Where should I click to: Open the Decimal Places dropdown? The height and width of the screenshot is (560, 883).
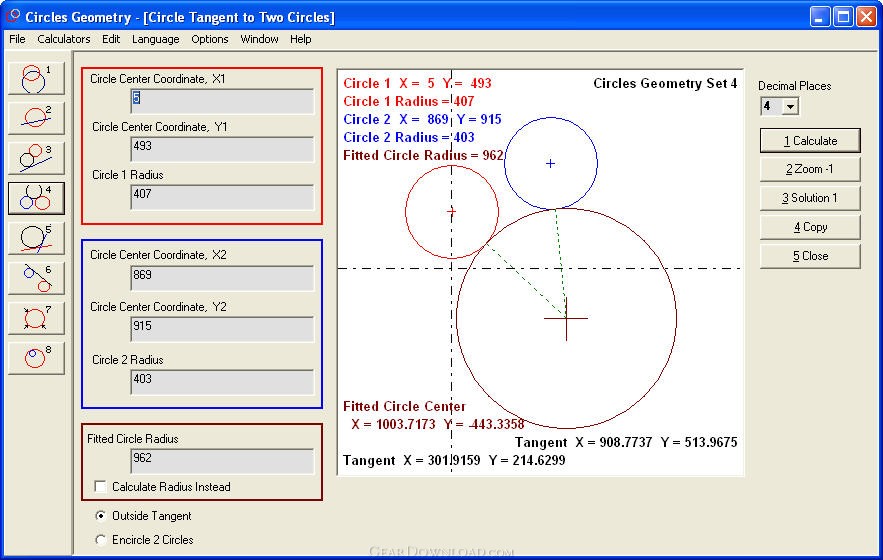[791, 106]
